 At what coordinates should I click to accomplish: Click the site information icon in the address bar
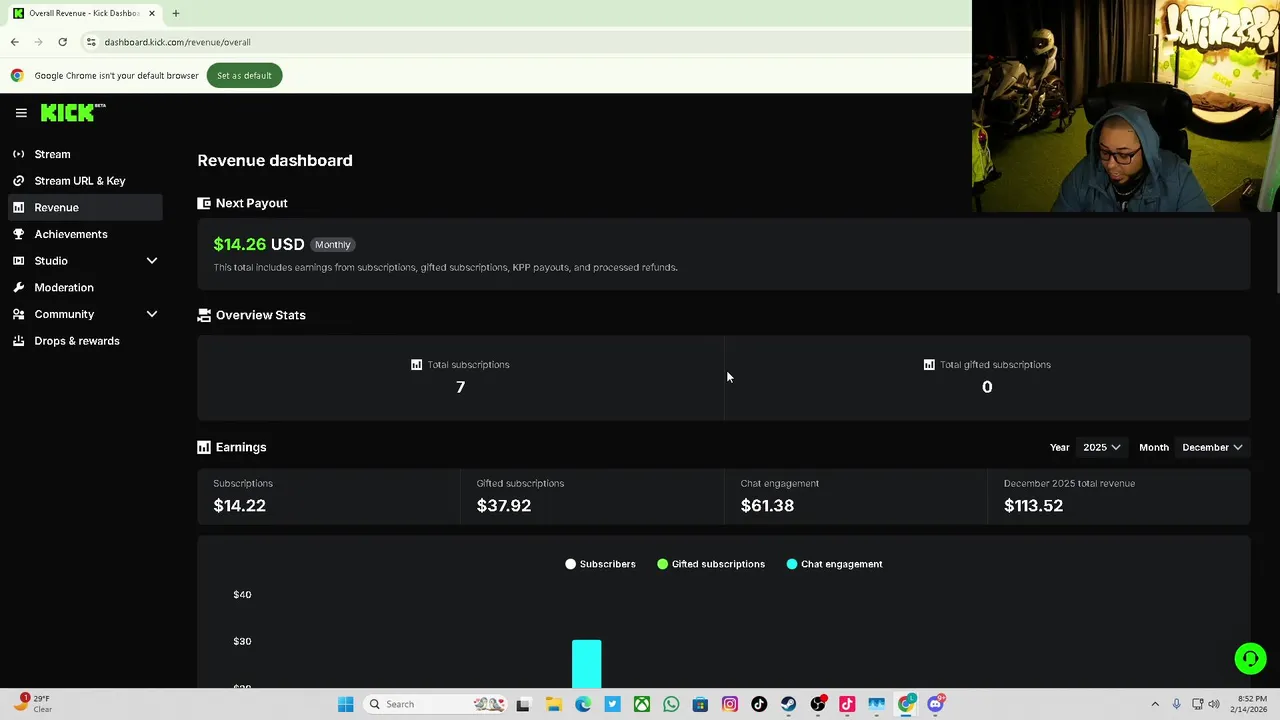pos(91,42)
